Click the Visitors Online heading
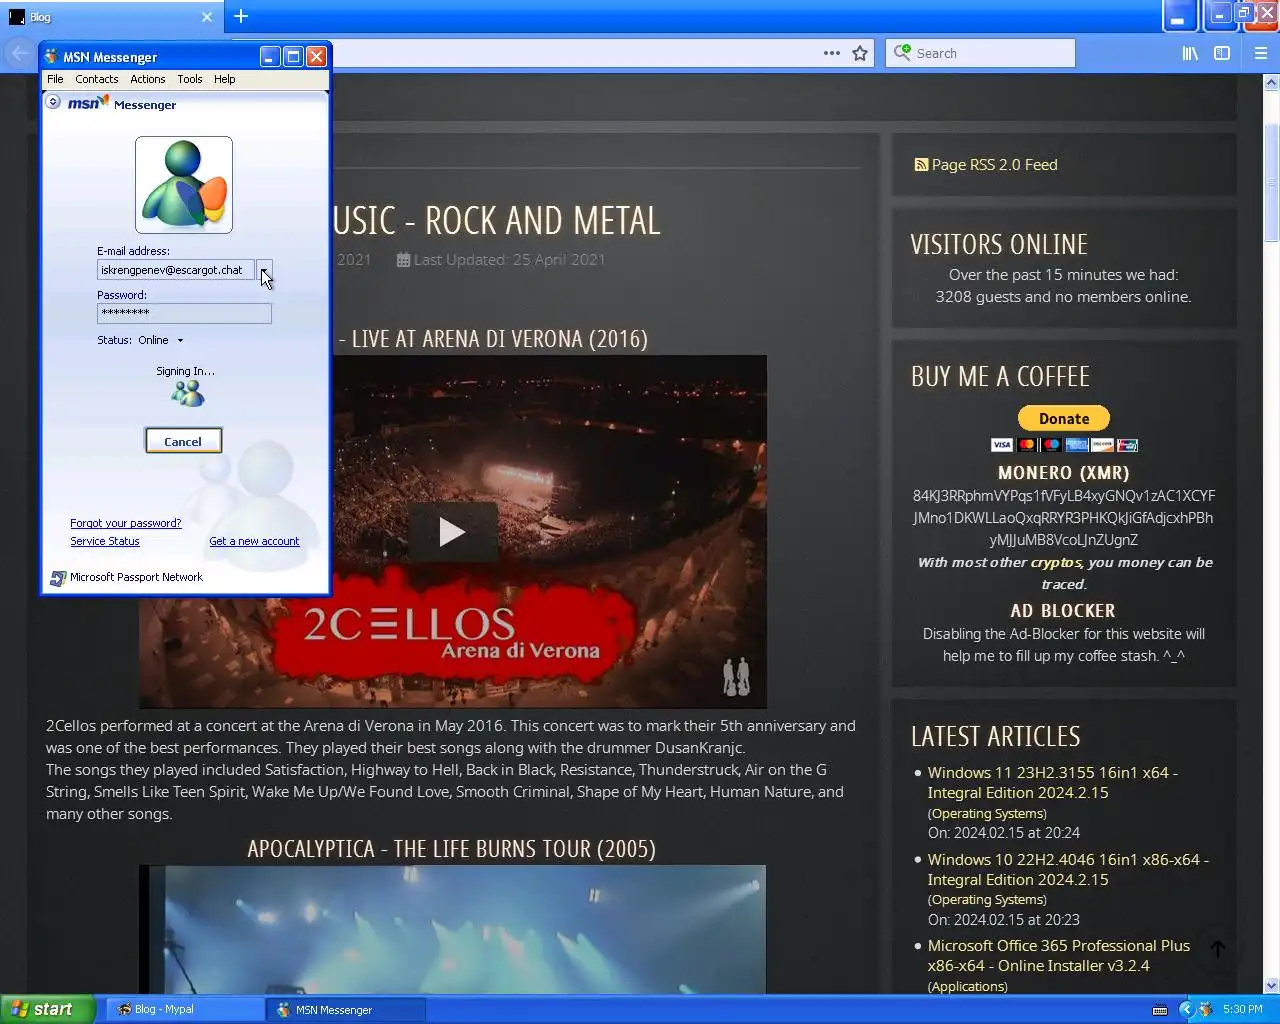The width and height of the screenshot is (1280, 1024). pyautogui.click(x=999, y=245)
